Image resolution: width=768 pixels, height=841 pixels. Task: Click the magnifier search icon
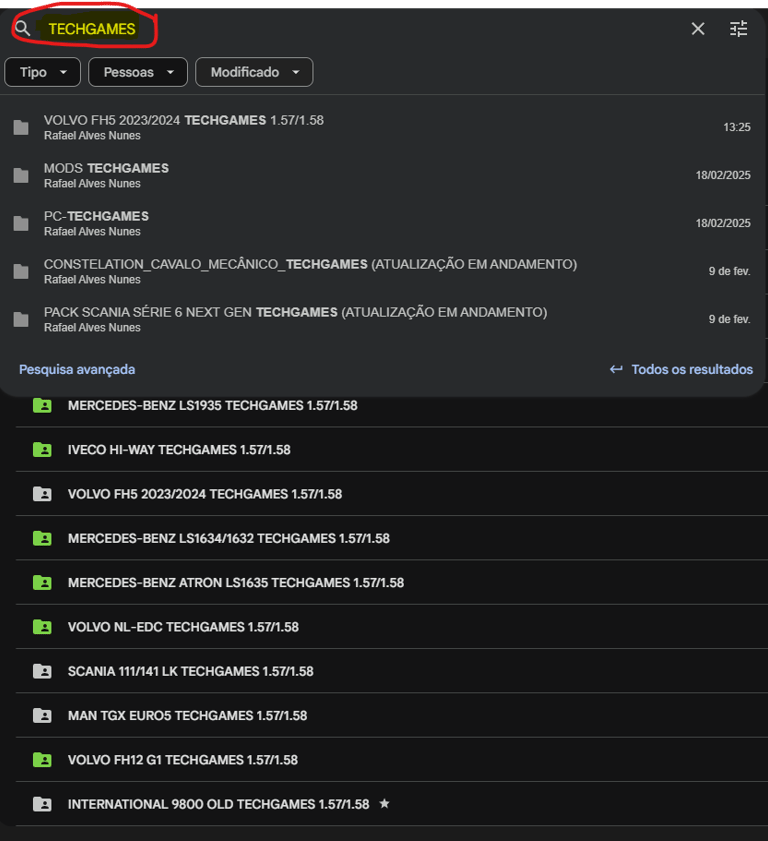(22, 28)
